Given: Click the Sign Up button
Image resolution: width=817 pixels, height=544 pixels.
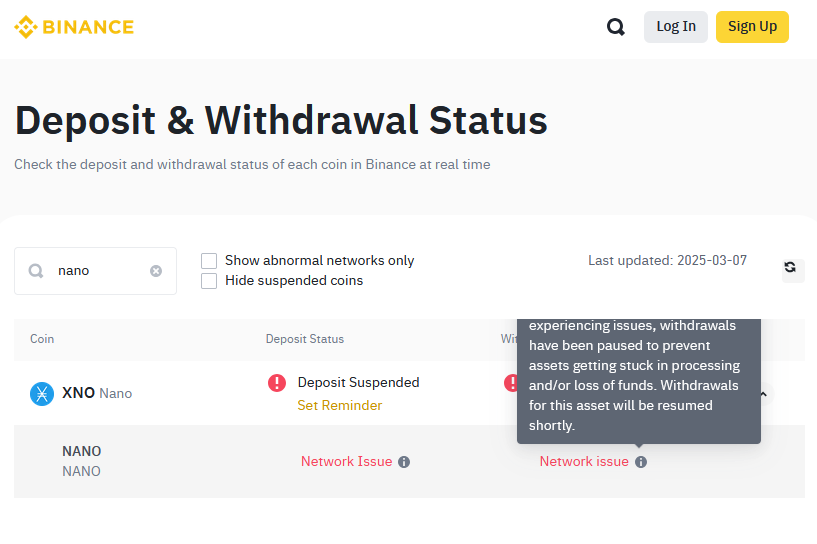Looking at the screenshot, I should click(x=752, y=27).
